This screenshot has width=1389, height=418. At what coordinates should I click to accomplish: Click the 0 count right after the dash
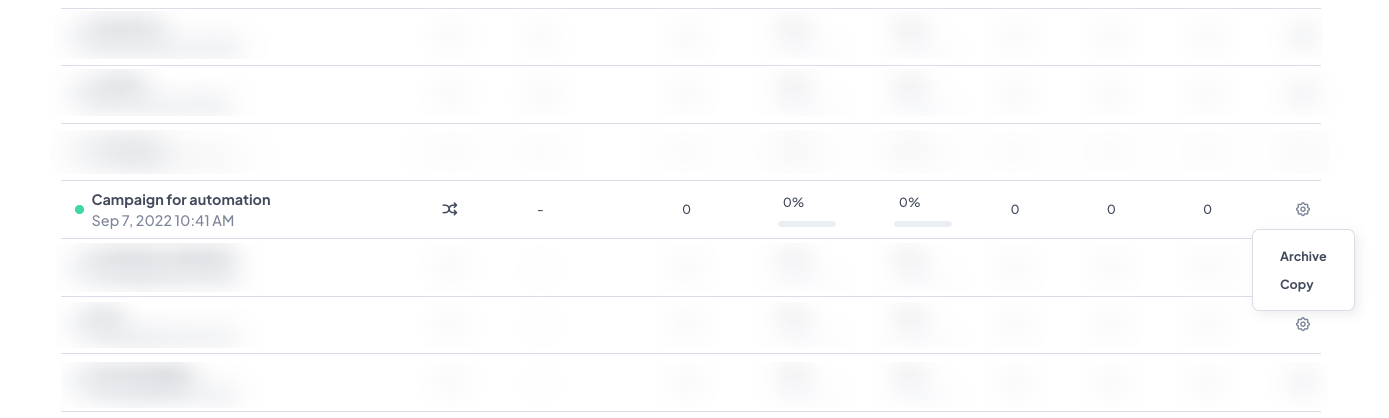coord(686,209)
